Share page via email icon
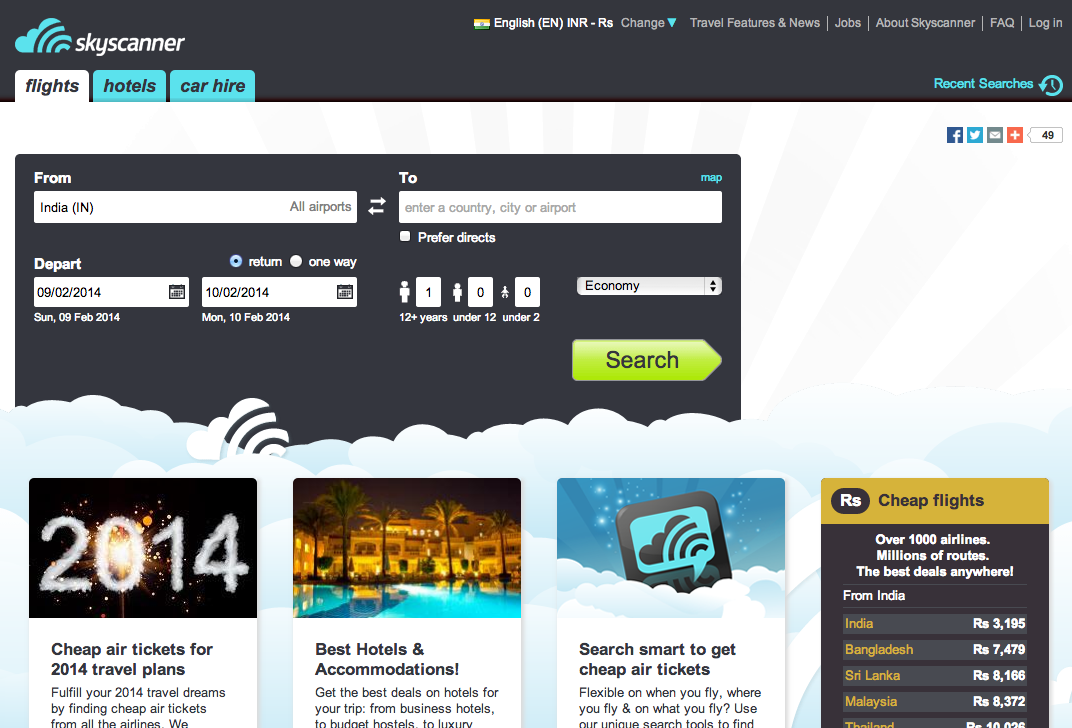Viewport: 1072px width, 728px height. click(x=995, y=135)
